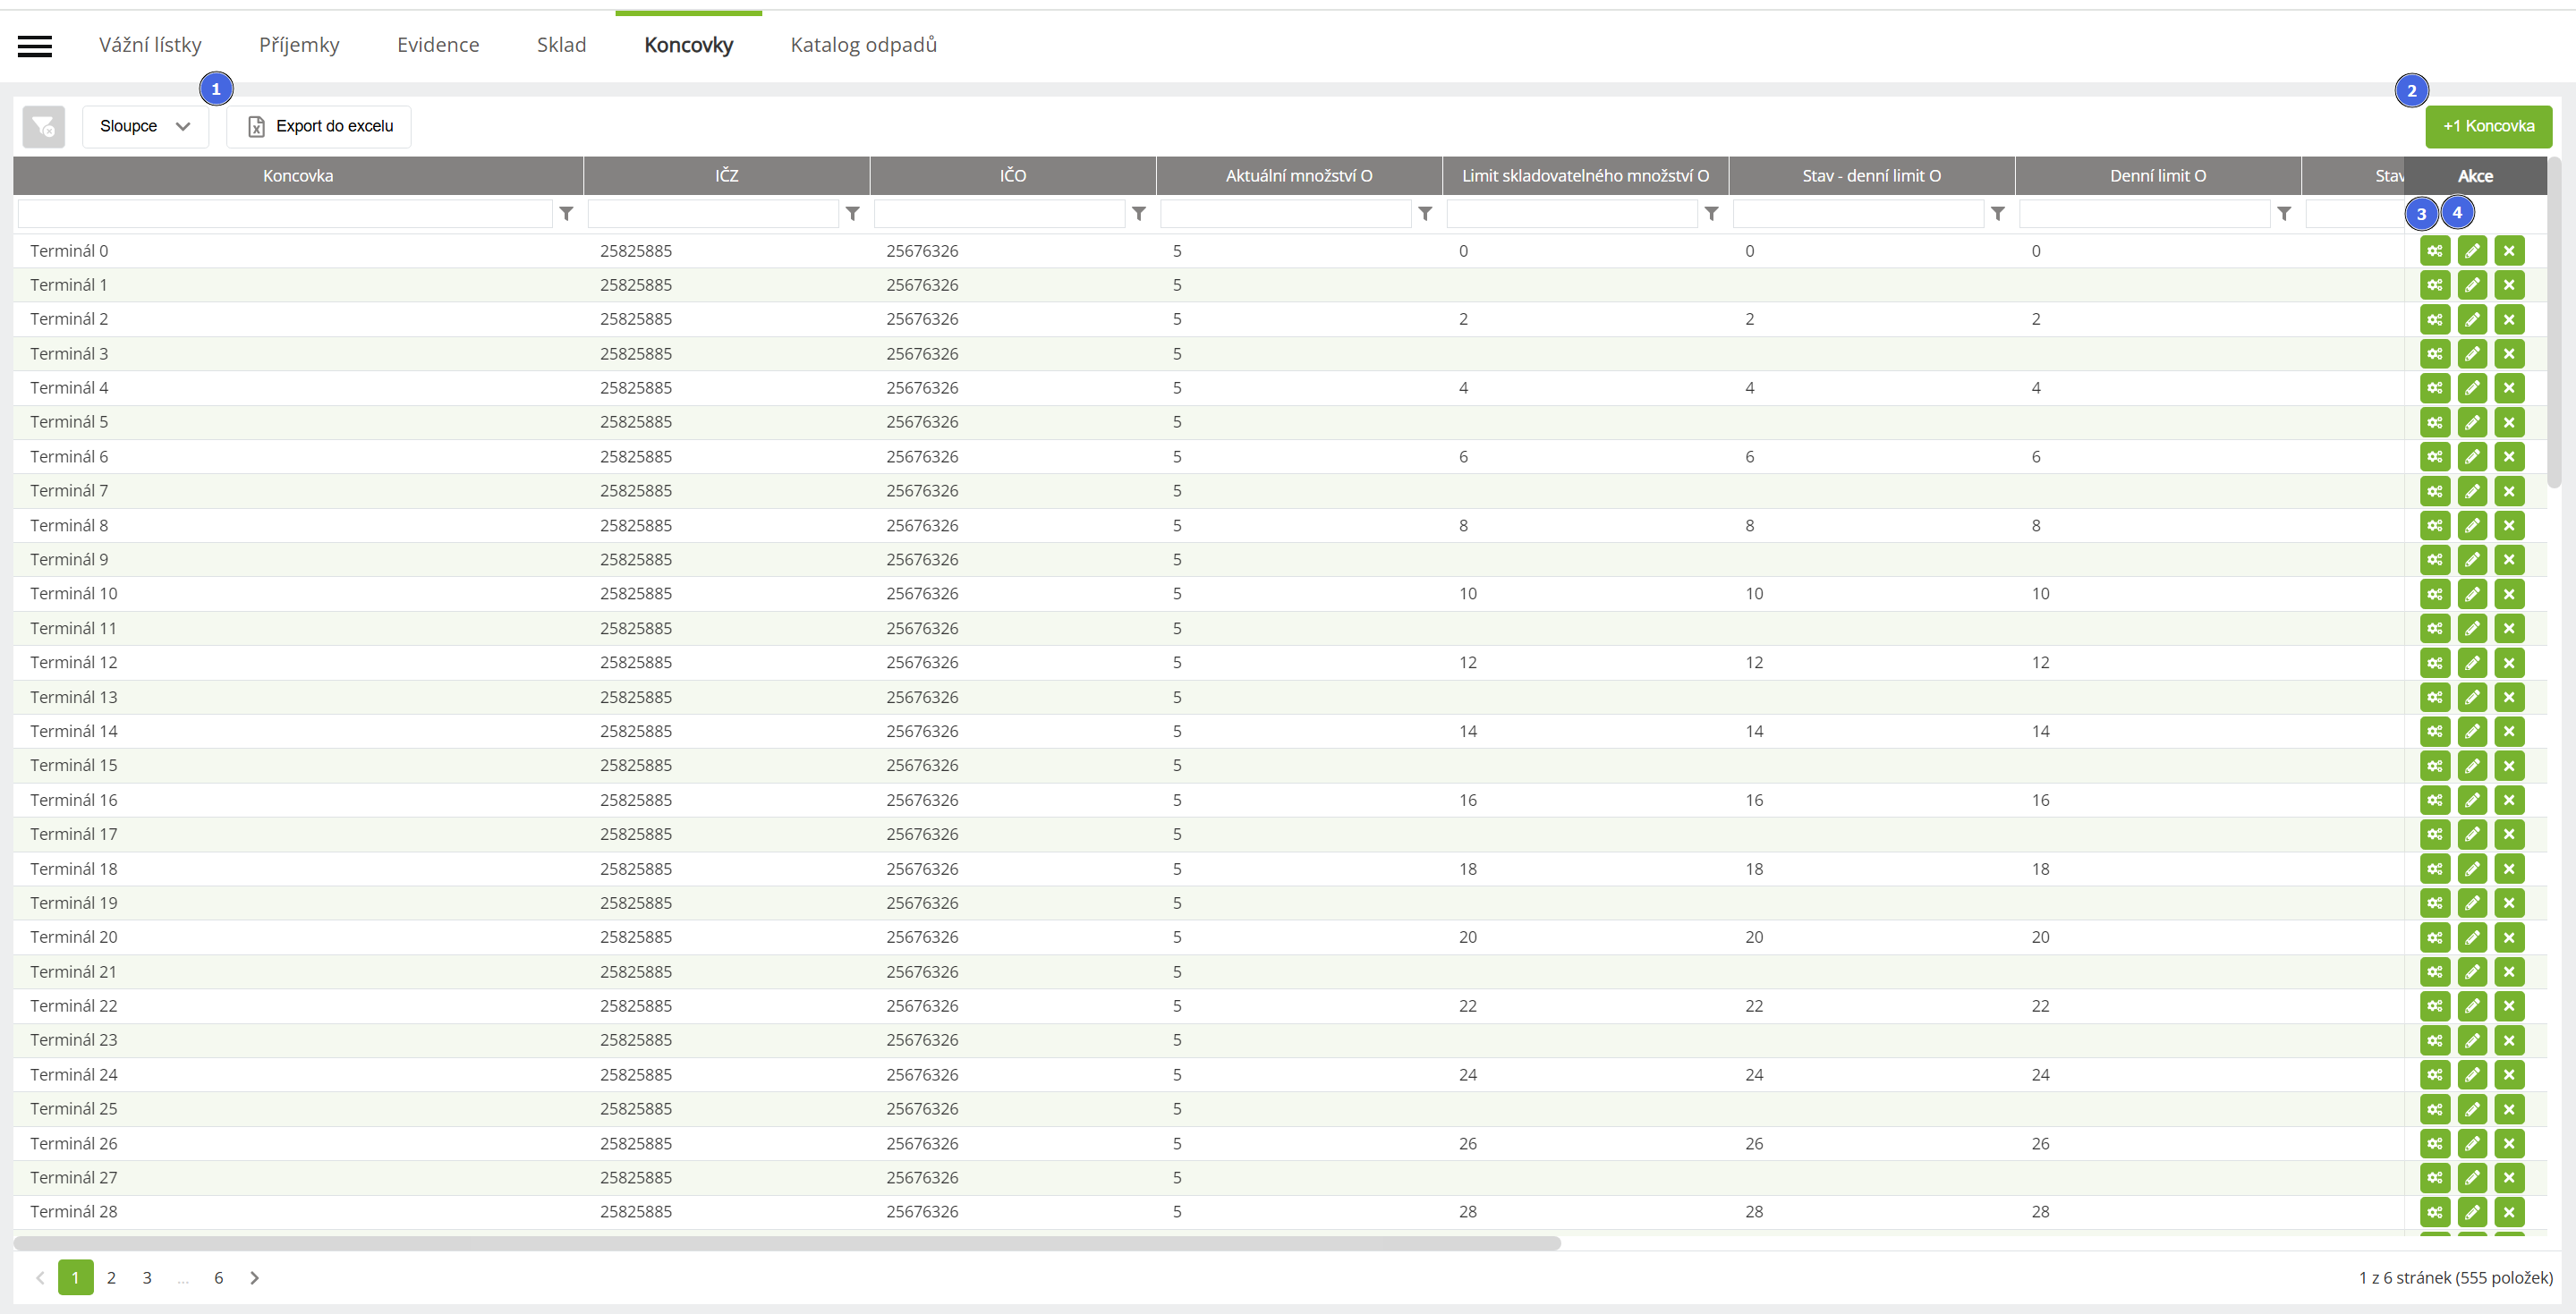
Task: Expand the Sloupce dropdown
Action: pyautogui.click(x=145, y=126)
